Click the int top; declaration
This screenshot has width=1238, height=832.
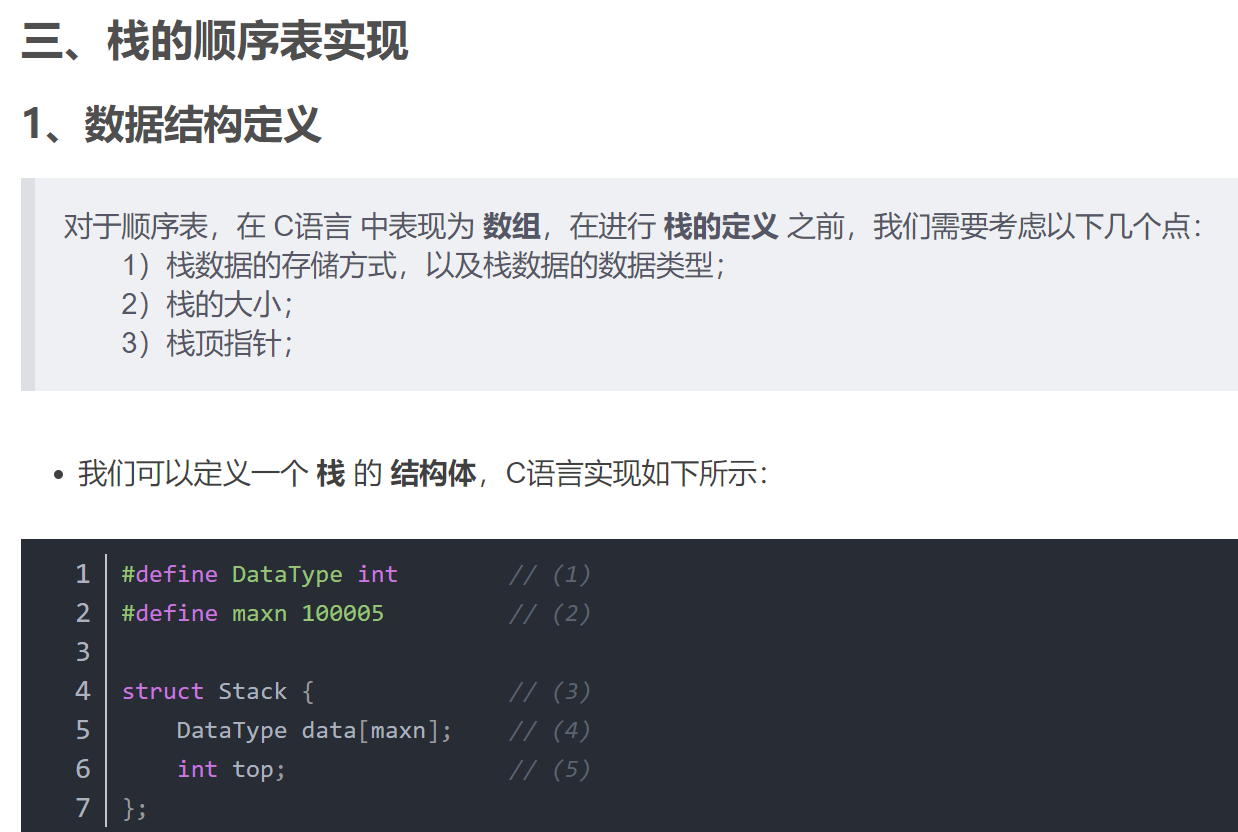(x=231, y=769)
